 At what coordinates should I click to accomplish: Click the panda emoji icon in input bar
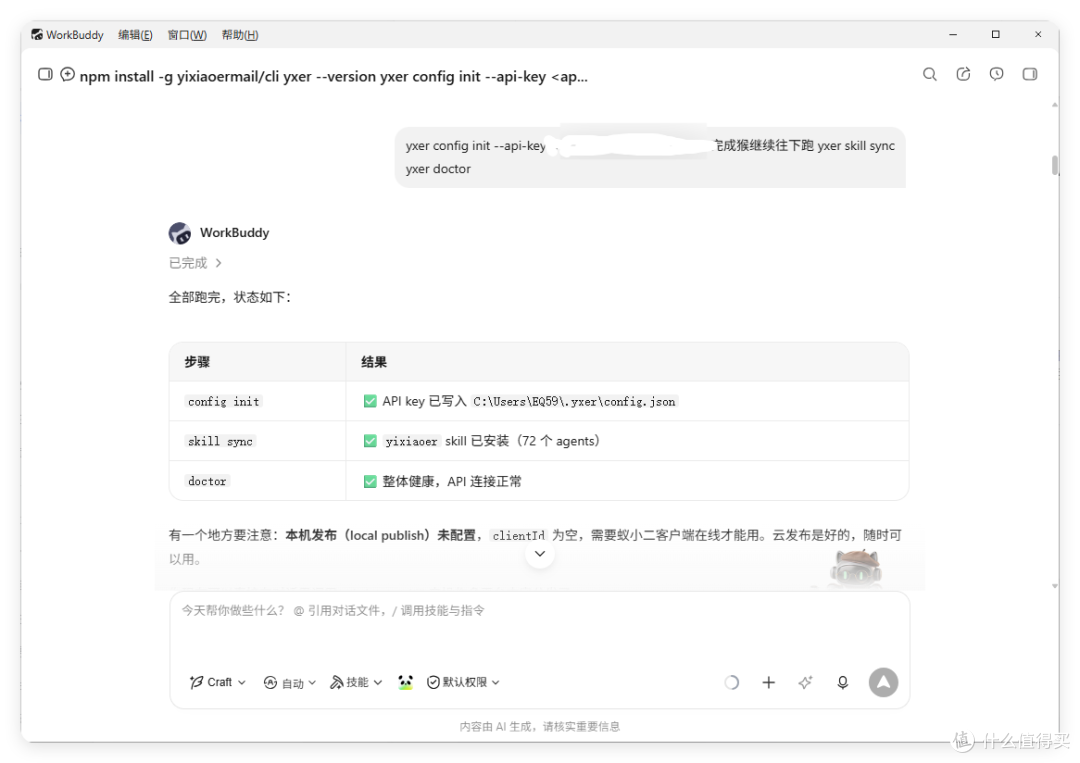(406, 682)
